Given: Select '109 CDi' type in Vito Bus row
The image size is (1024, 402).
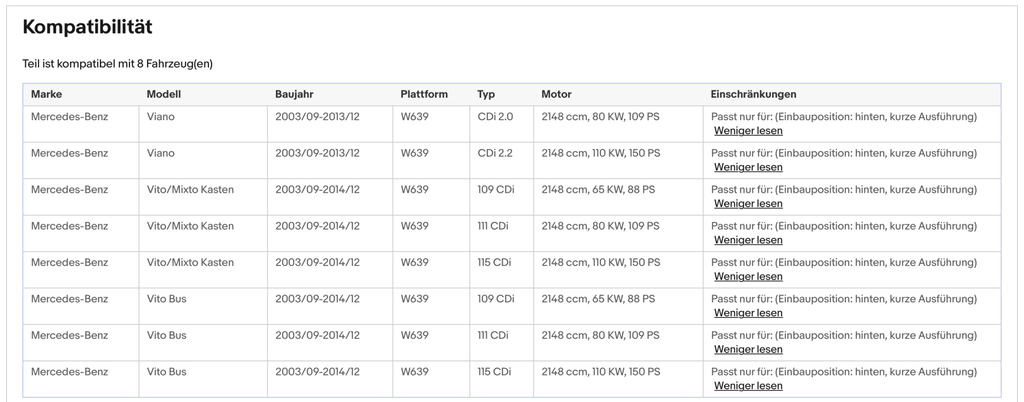Looking at the screenshot, I should point(496,300).
